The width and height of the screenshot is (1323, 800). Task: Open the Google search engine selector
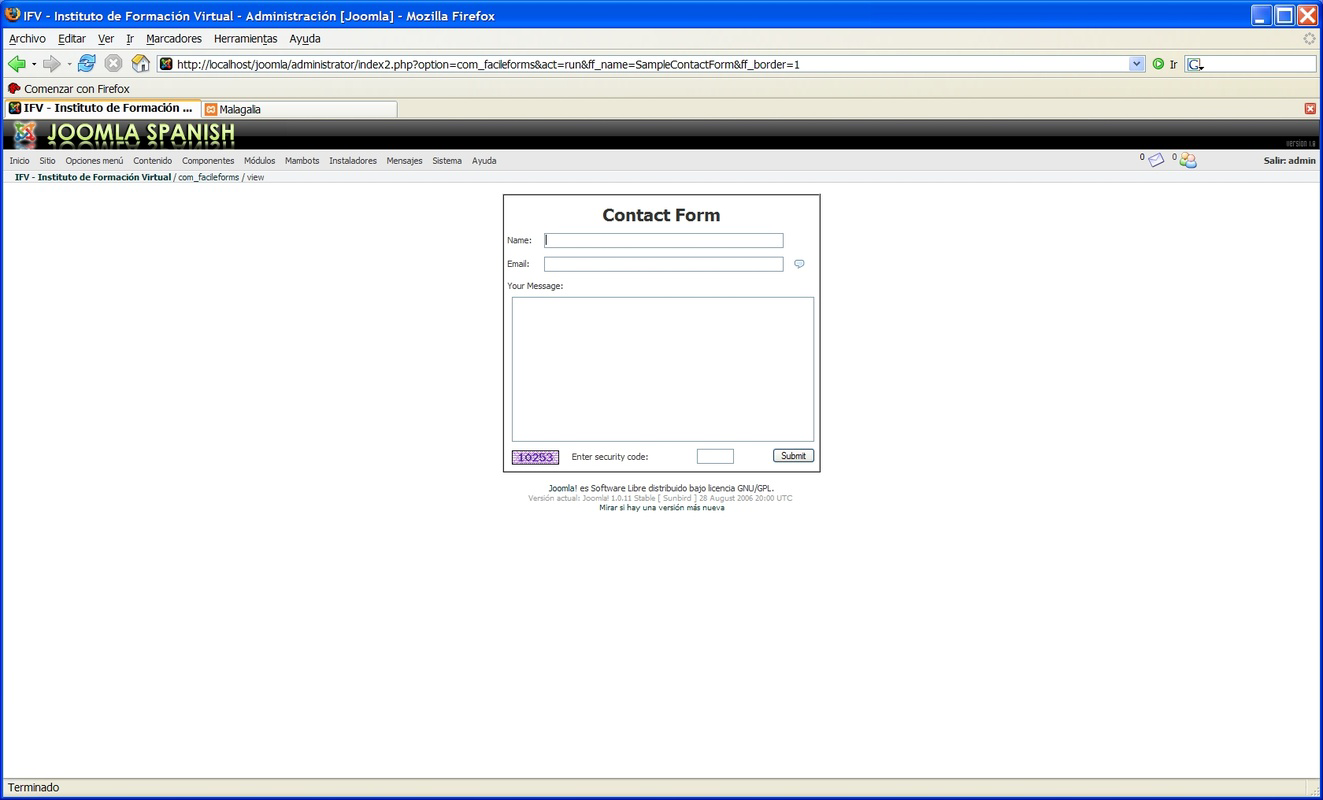(x=1195, y=64)
